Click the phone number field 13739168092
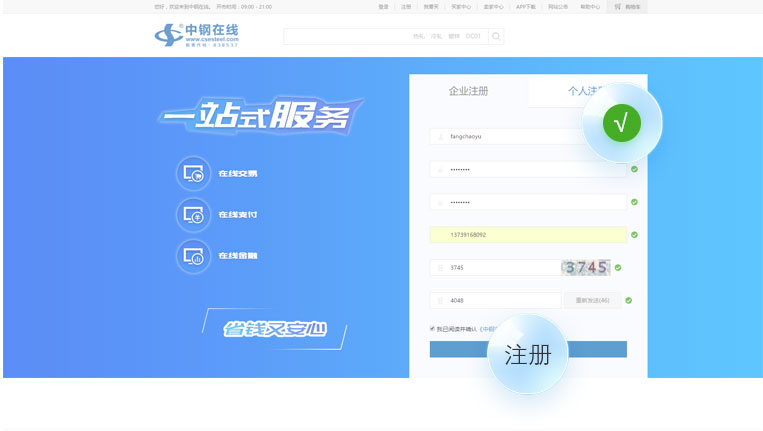 coord(528,234)
